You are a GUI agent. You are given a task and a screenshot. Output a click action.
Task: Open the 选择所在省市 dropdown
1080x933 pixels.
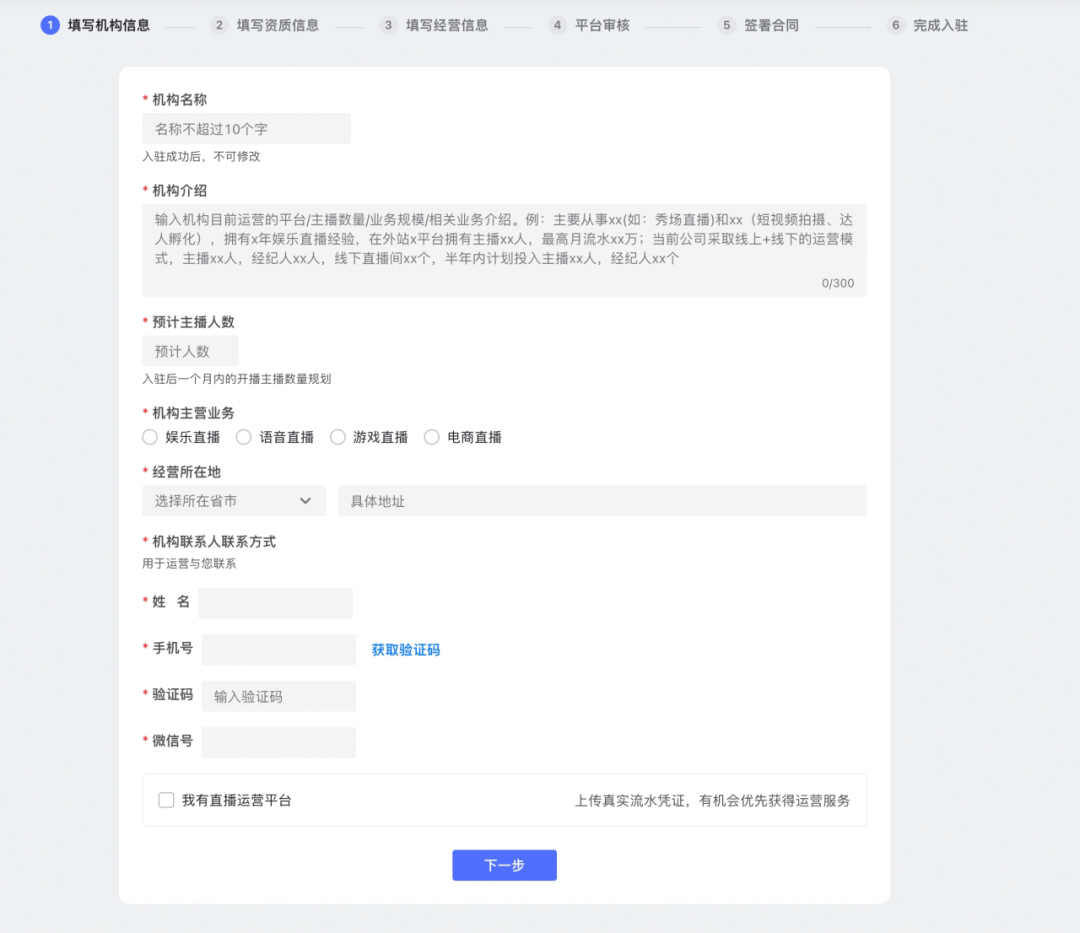coord(234,500)
